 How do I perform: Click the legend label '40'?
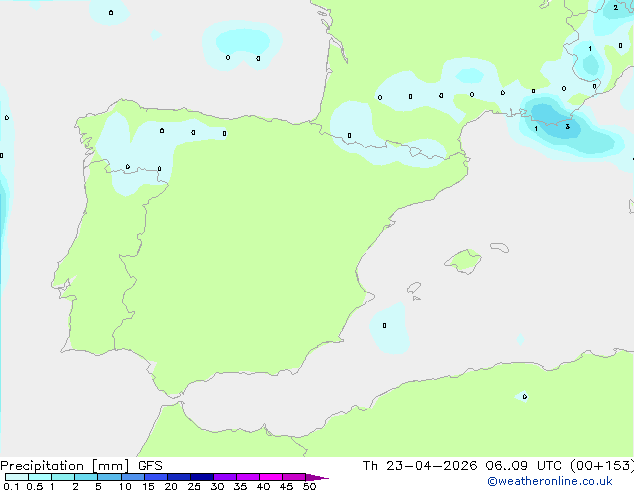(x=263, y=486)
